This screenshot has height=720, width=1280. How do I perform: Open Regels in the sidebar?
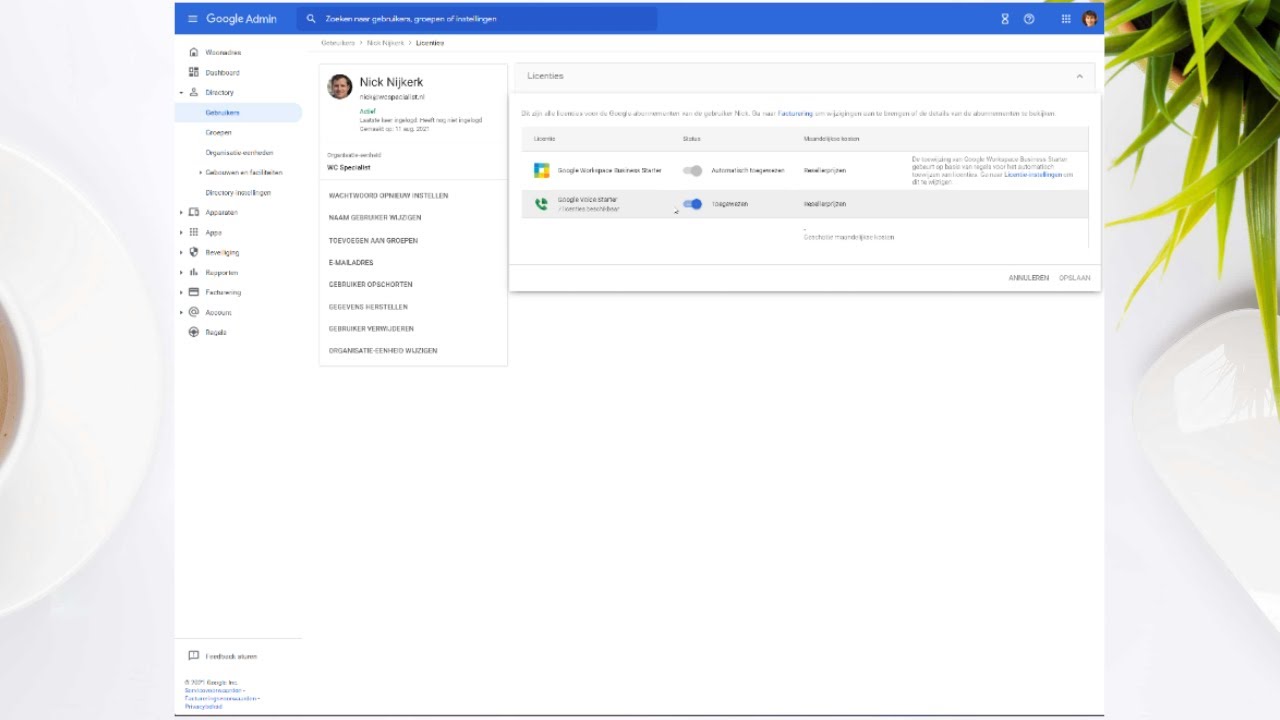(216, 332)
